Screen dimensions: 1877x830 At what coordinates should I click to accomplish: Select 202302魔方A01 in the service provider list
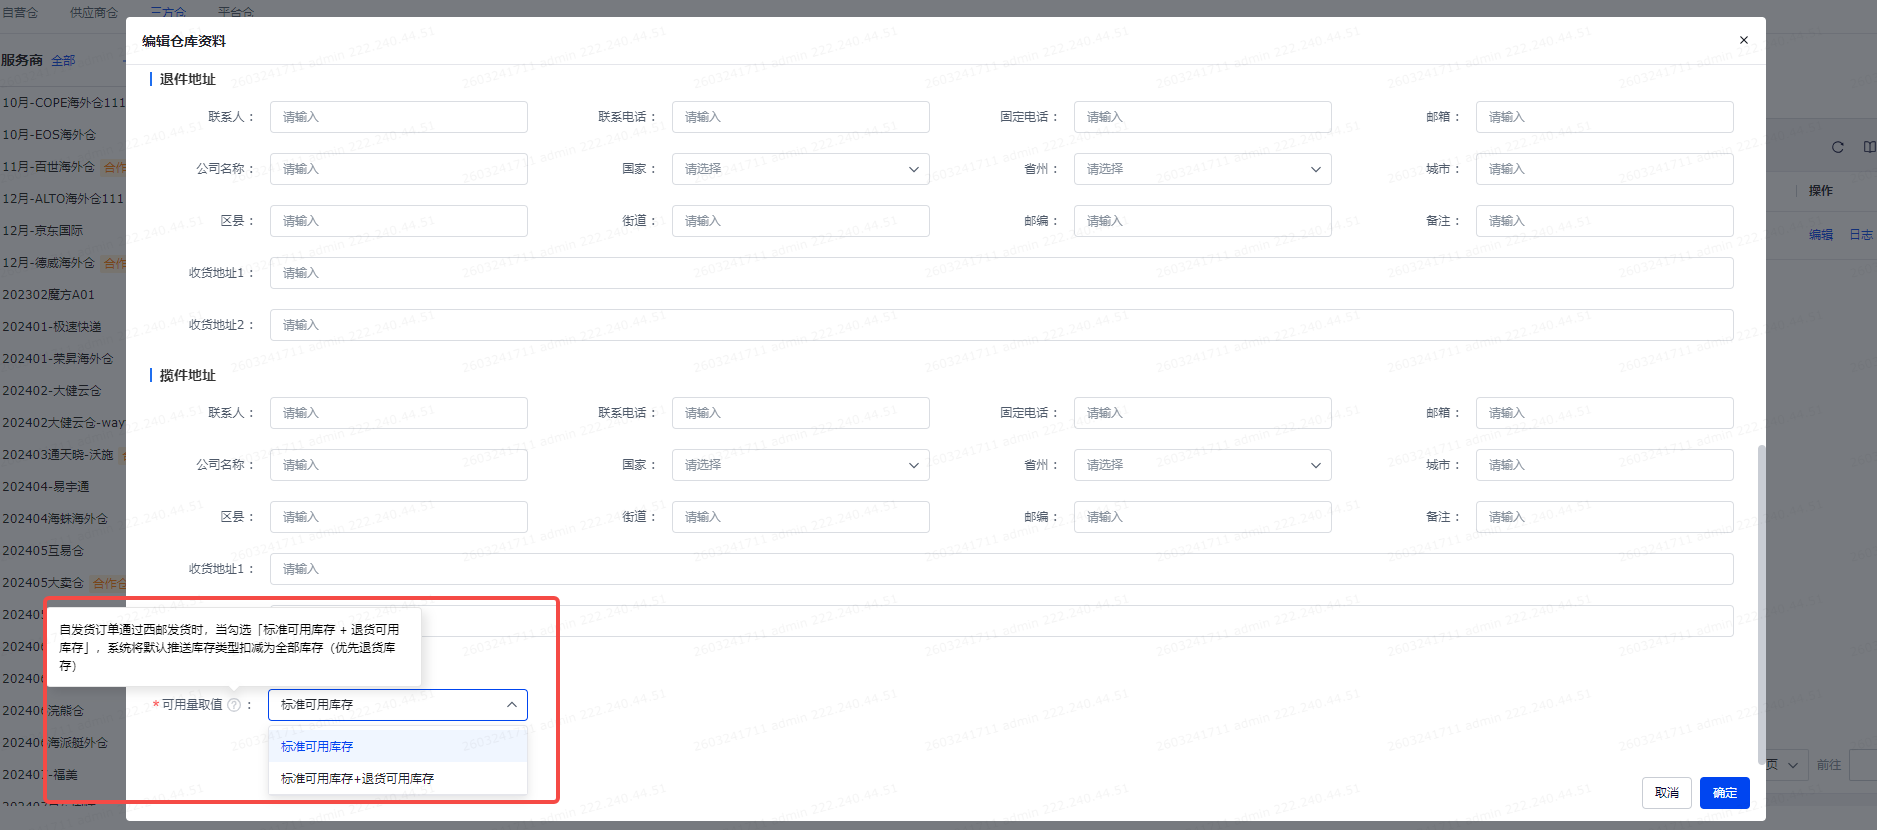[x=48, y=295]
